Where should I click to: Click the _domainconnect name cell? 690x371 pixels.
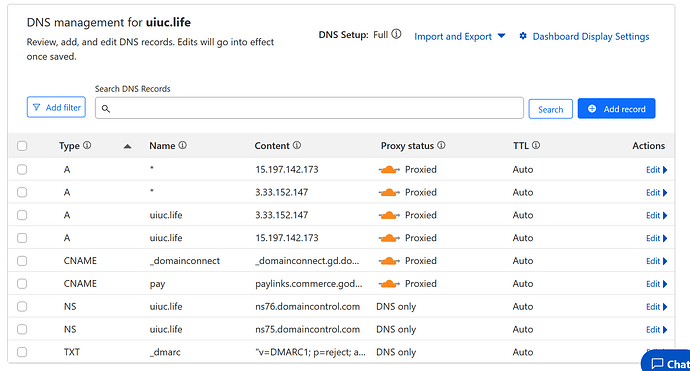click(x=184, y=261)
